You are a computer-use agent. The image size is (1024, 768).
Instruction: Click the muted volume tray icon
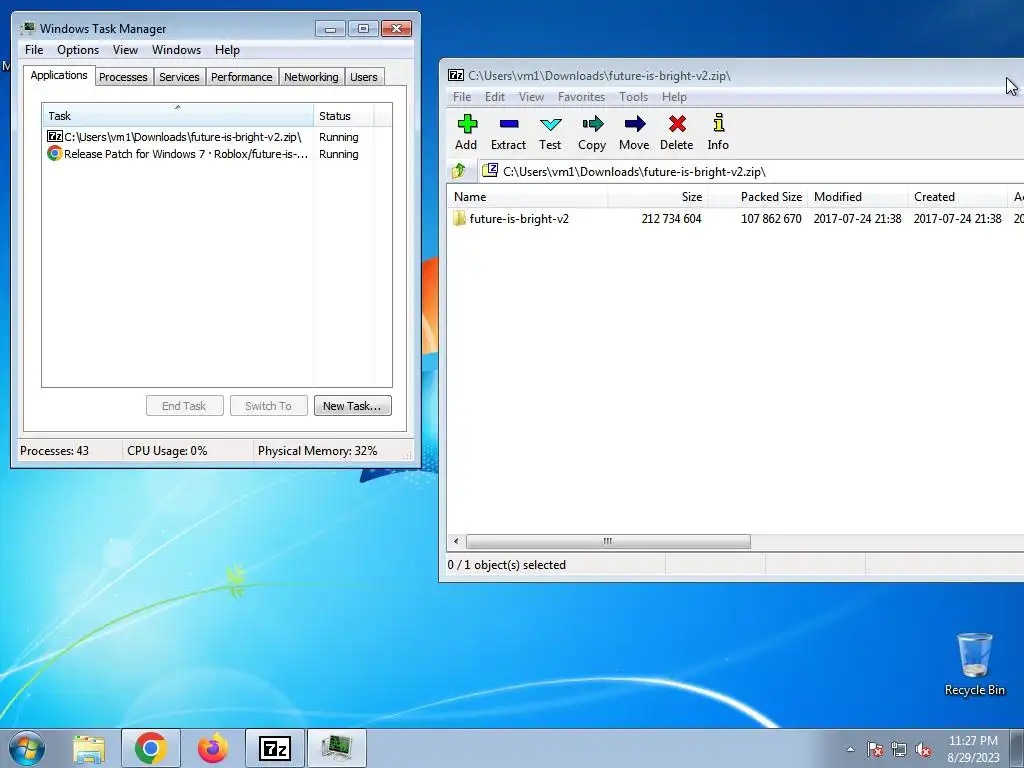point(923,749)
